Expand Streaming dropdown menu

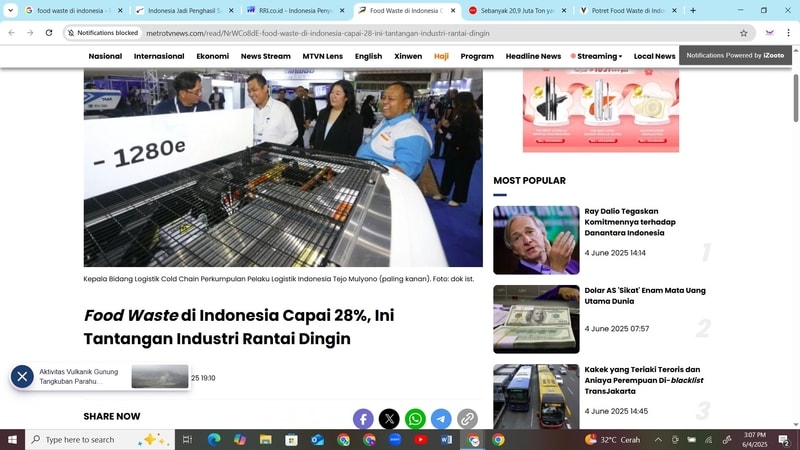[596, 56]
